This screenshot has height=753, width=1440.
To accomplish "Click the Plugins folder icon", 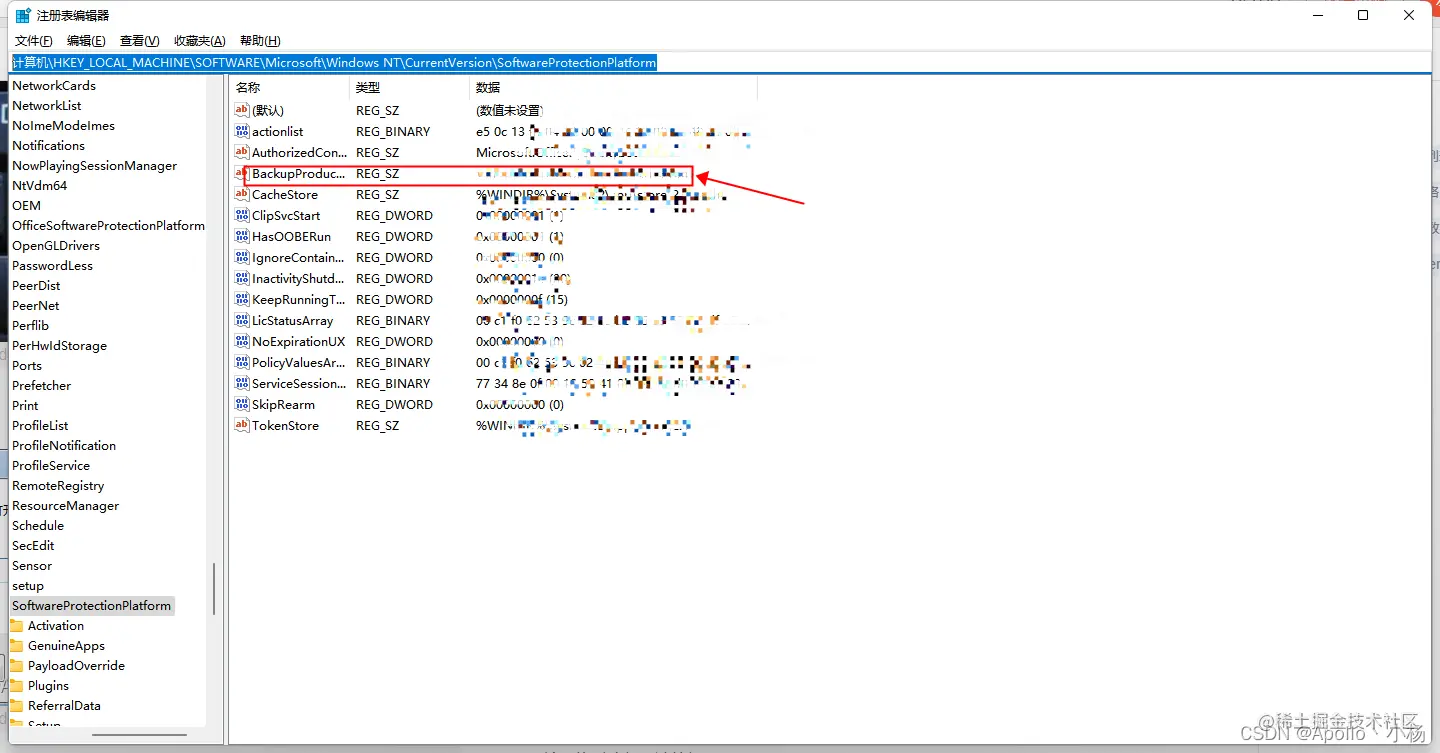I will 16,685.
